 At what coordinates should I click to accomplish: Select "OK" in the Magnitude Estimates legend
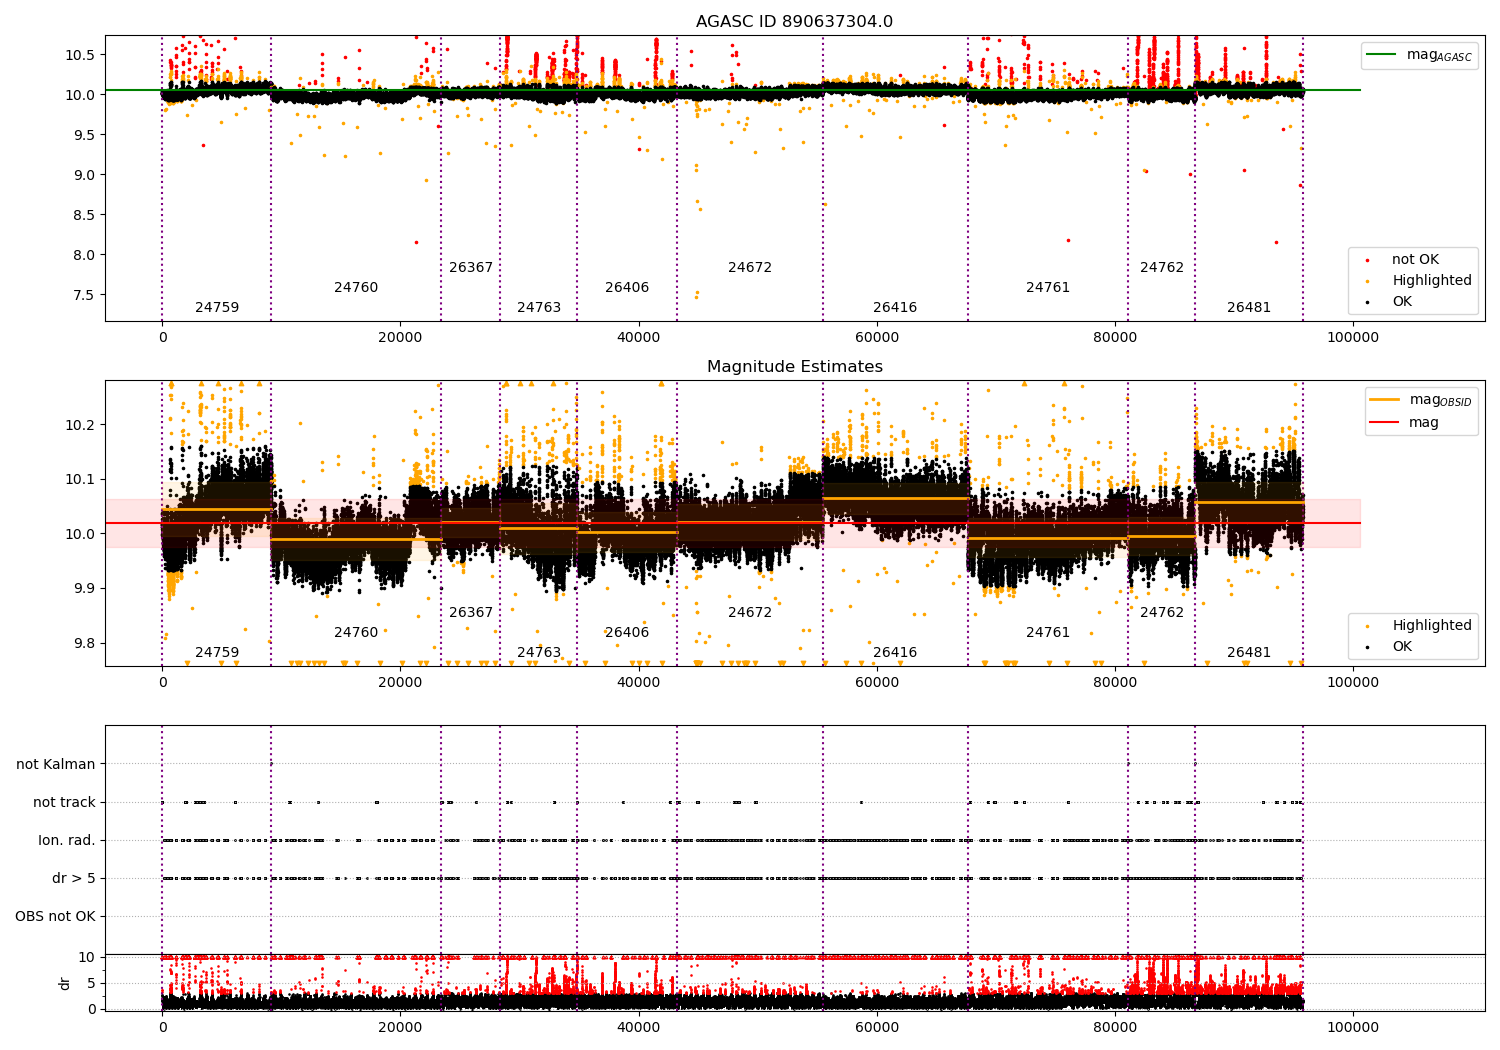click(1402, 647)
